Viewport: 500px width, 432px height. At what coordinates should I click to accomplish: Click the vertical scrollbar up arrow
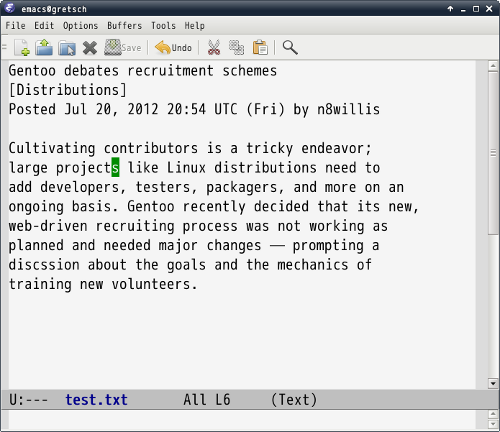click(493, 66)
